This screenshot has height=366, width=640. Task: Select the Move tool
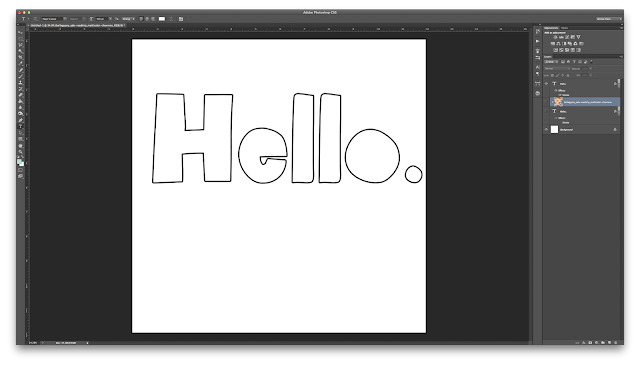point(21,33)
